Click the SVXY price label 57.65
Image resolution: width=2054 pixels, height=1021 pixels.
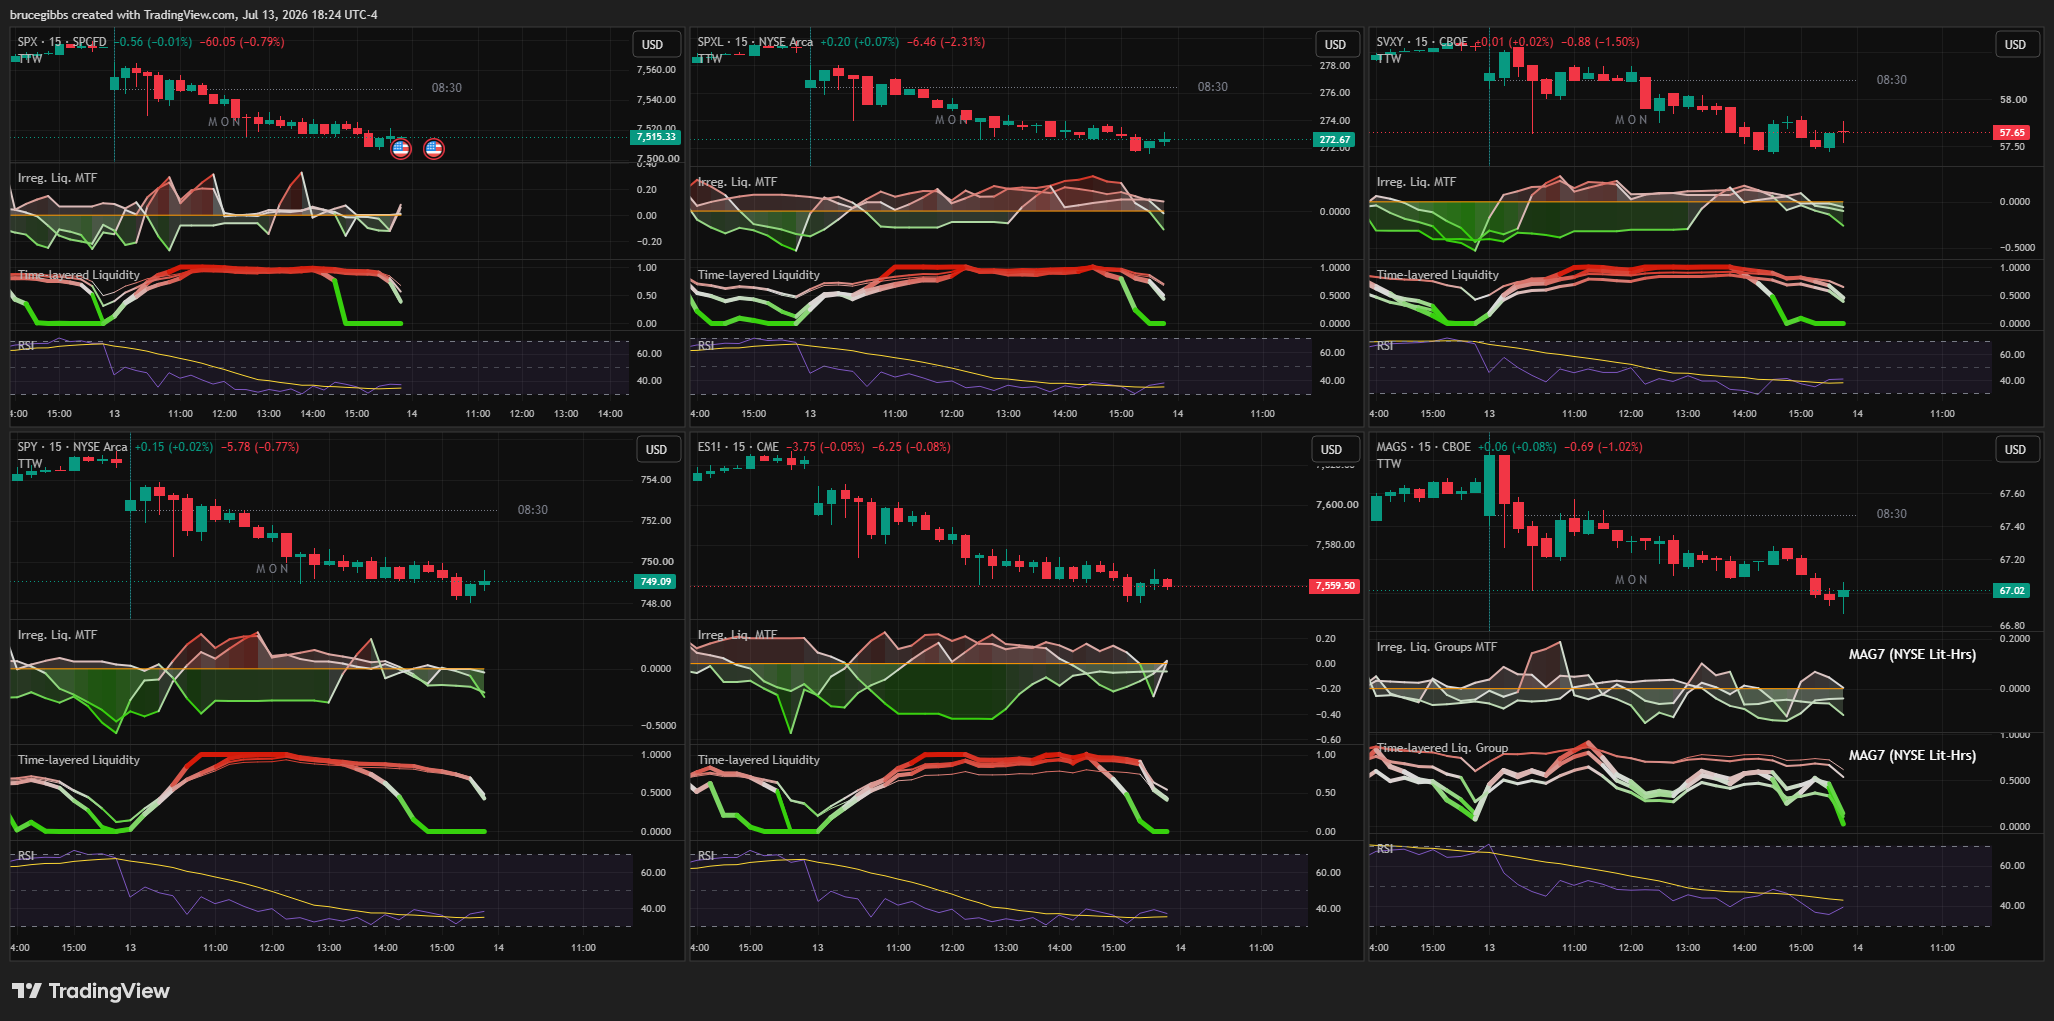[x=2012, y=132]
